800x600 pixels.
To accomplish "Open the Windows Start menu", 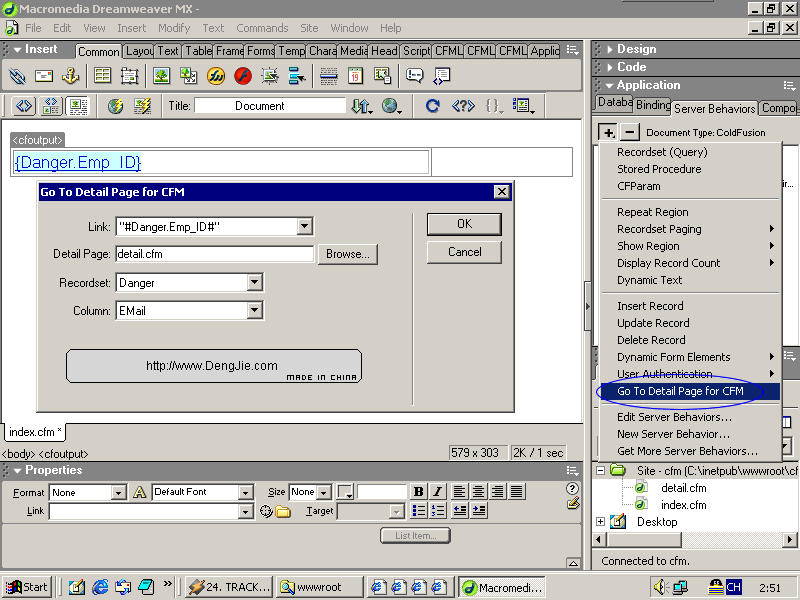I will 27,587.
